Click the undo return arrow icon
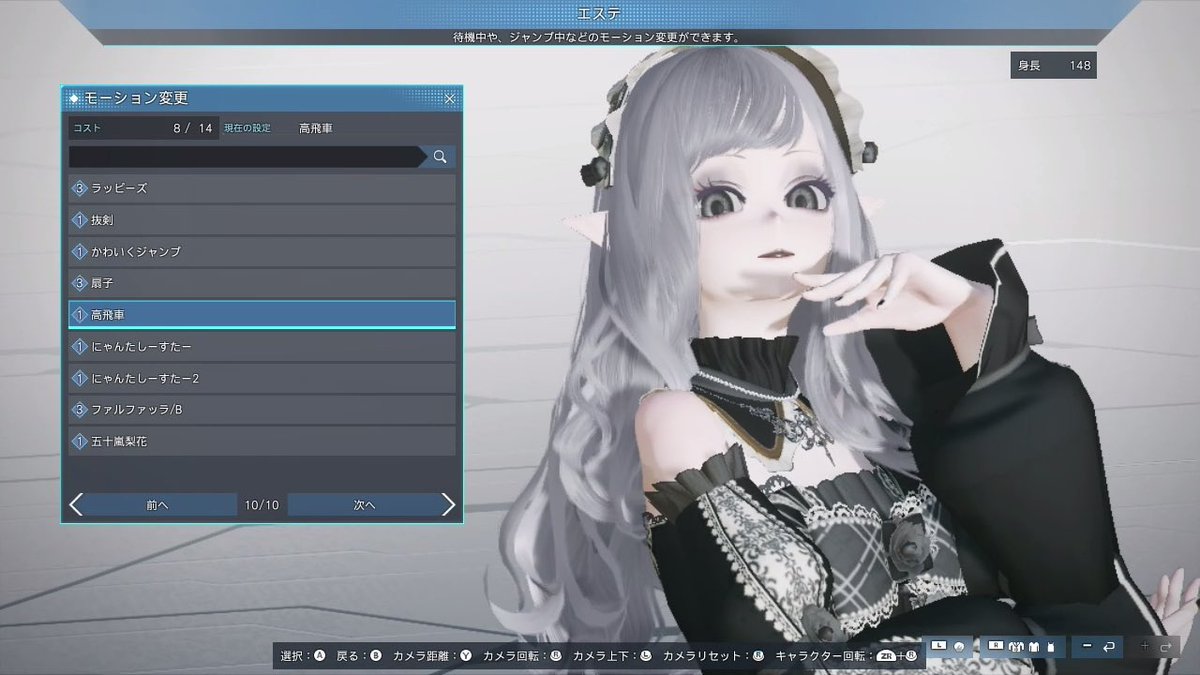Screen dimensions: 1200x675 [1109, 647]
